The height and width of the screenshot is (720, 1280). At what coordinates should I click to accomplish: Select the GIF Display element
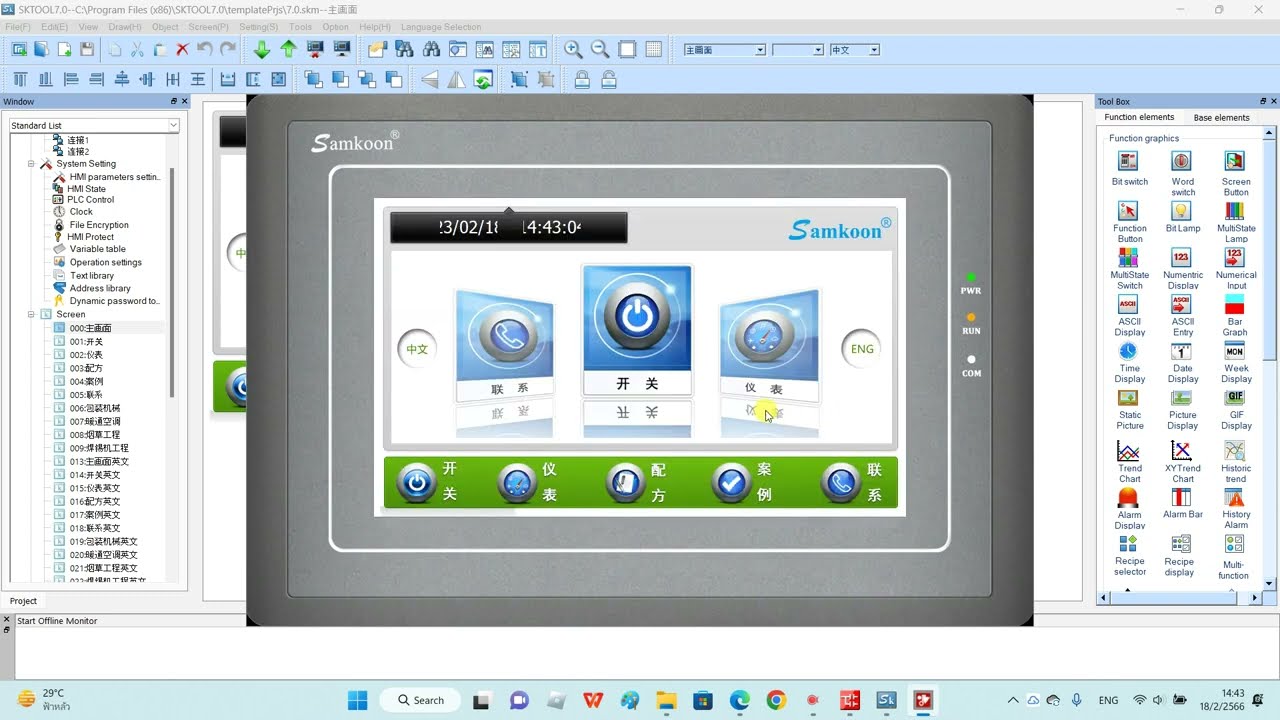pyautogui.click(x=1235, y=409)
